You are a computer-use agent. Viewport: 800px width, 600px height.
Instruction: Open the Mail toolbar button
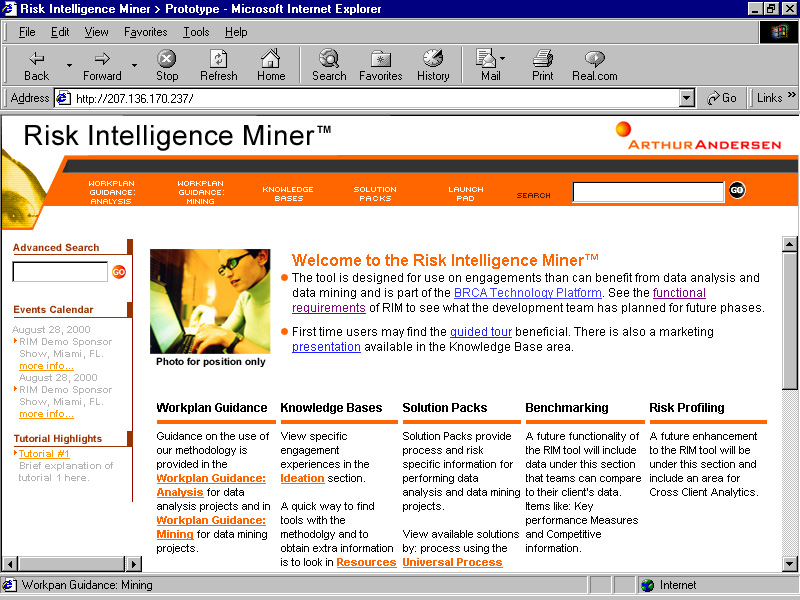coord(490,66)
